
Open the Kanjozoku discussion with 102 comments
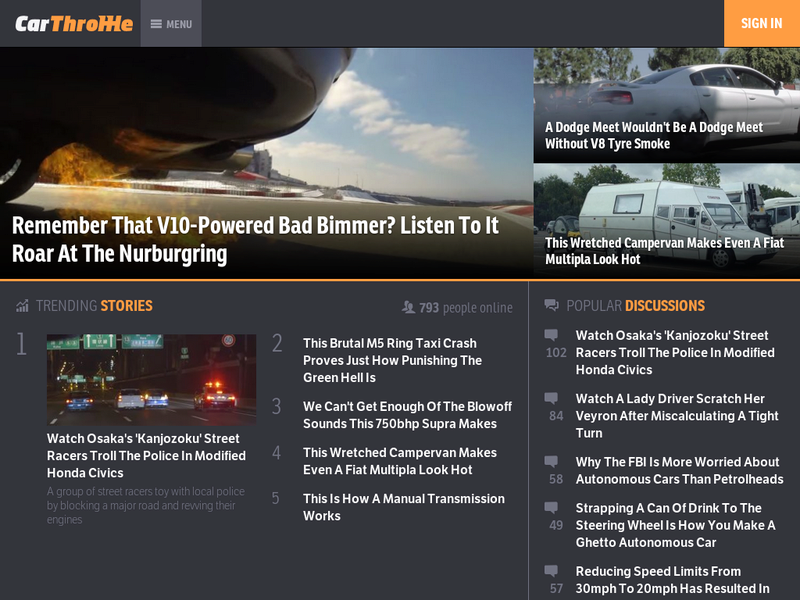[675, 353]
